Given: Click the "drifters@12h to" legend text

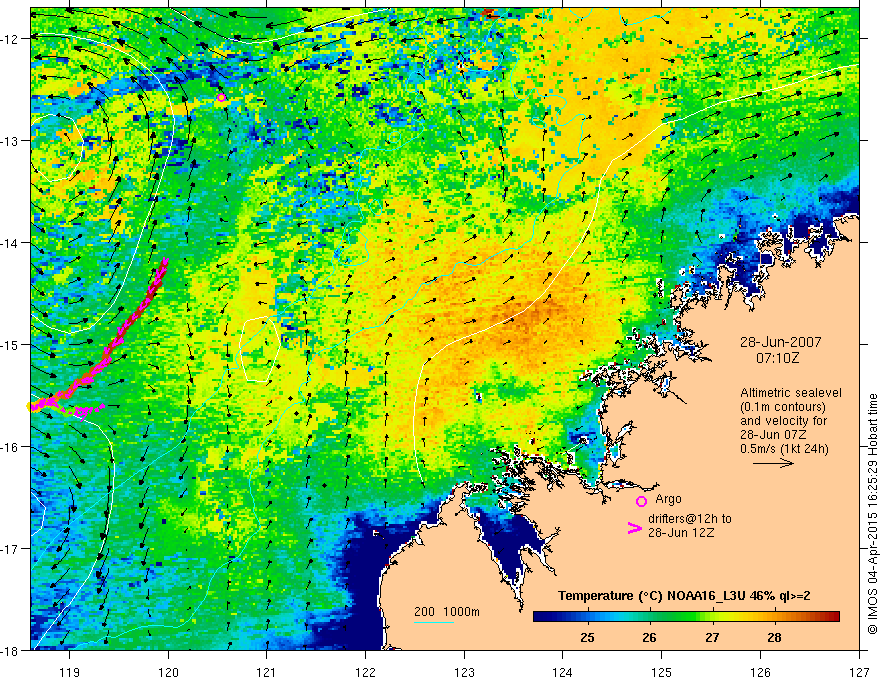Looking at the screenshot, I should click(690, 519).
